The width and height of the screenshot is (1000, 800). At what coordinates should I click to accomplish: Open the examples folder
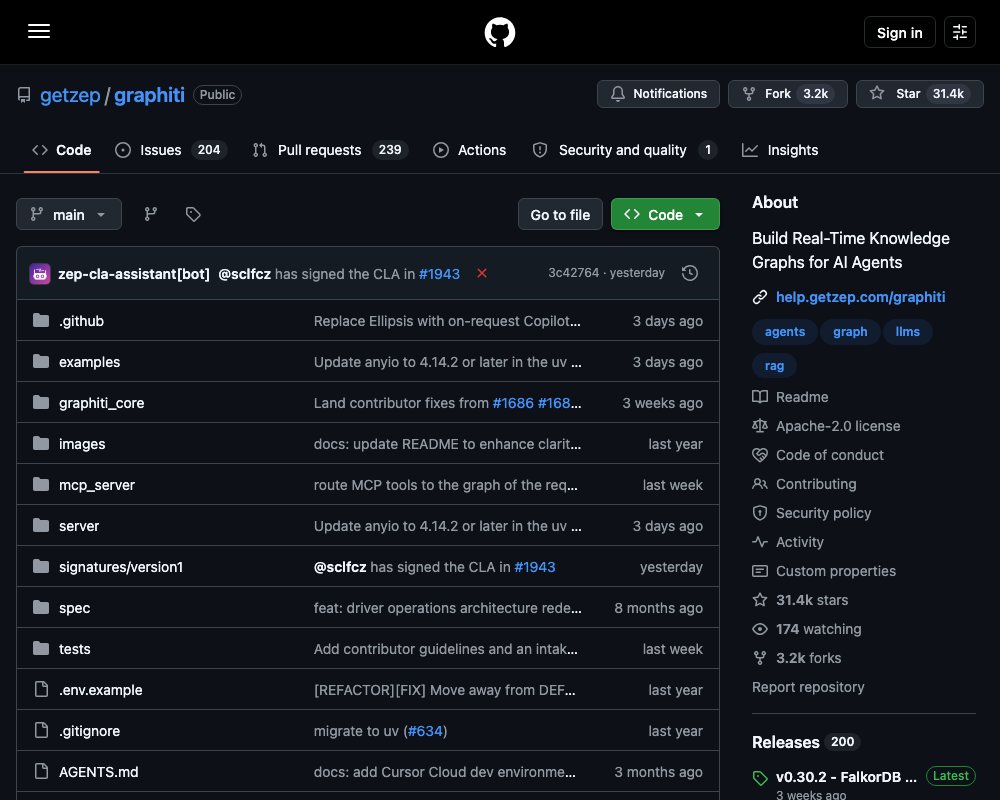pos(89,362)
